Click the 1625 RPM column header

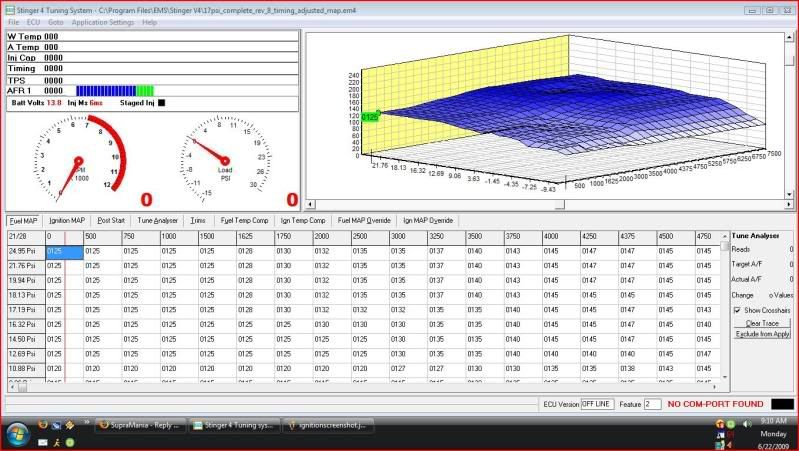[x=255, y=237]
